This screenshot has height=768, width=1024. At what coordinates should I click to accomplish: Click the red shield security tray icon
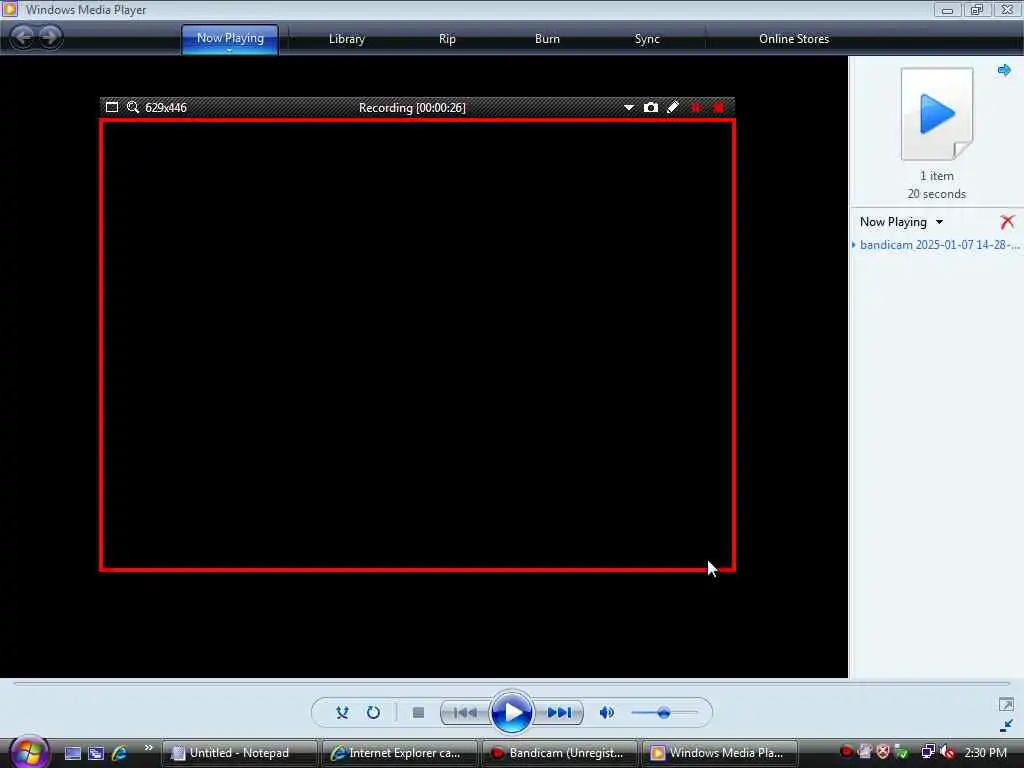[x=883, y=752]
